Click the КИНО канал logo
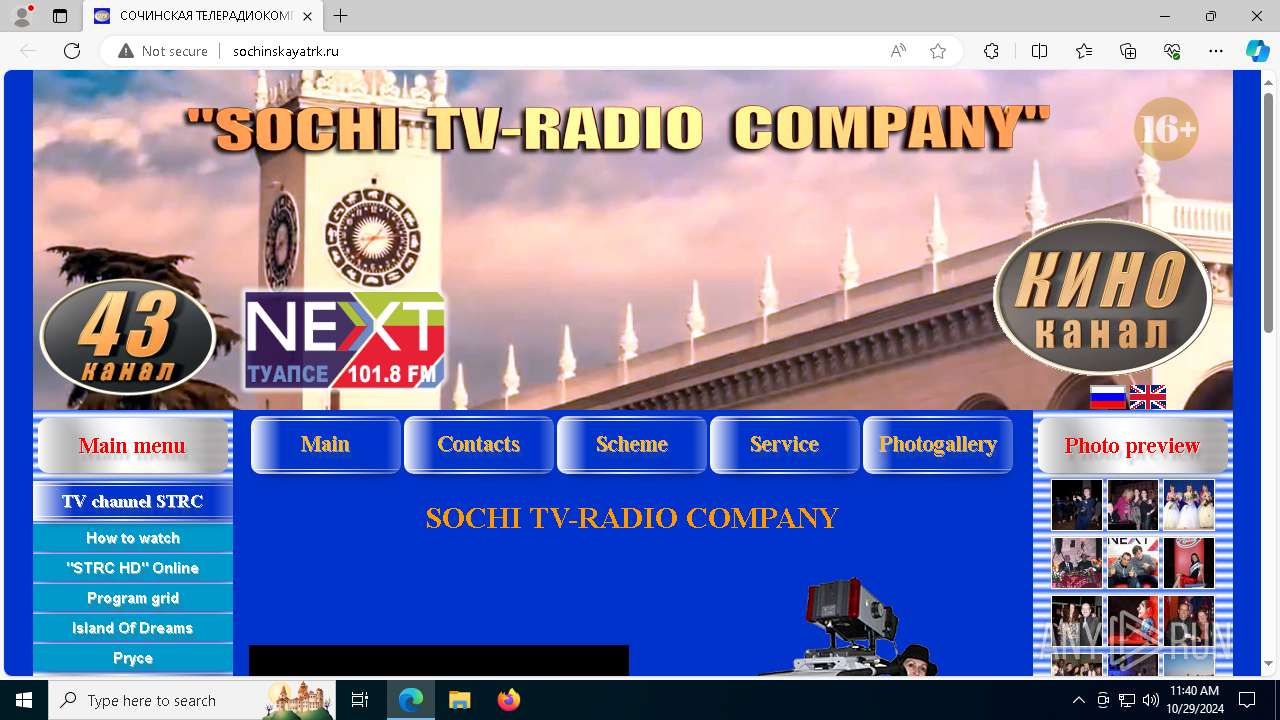This screenshot has height=720, width=1280. click(x=1102, y=297)
